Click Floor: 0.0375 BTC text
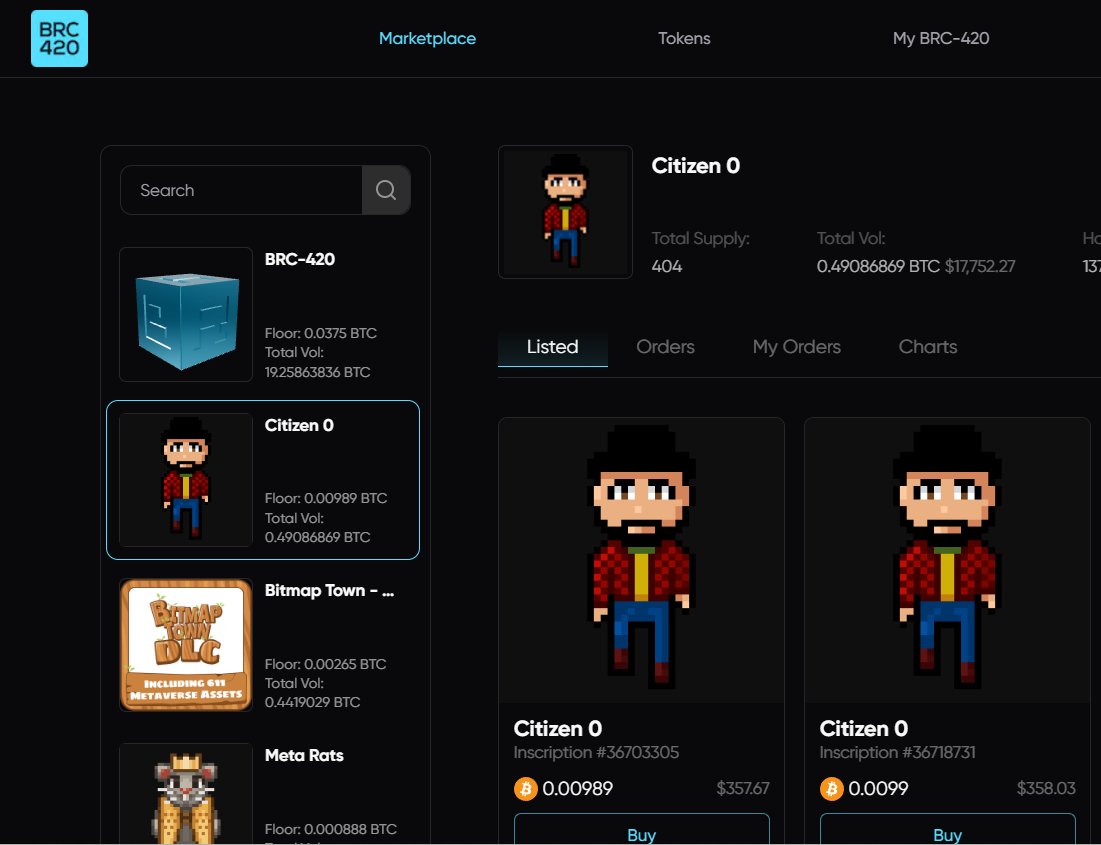The width and height of the screenshot is (1101, 845). 321,333
